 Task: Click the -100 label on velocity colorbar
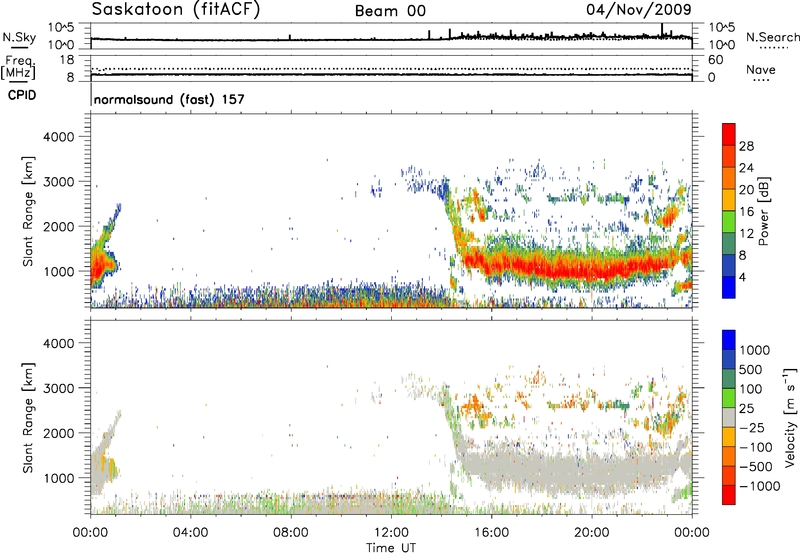756,447
